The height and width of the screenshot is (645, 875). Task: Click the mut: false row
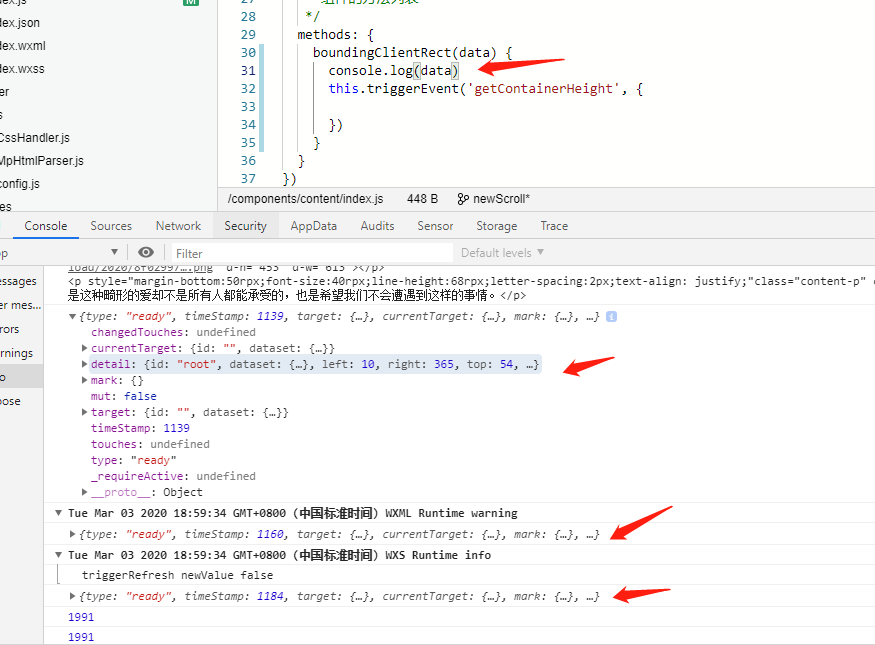click(x=124, y=396)
